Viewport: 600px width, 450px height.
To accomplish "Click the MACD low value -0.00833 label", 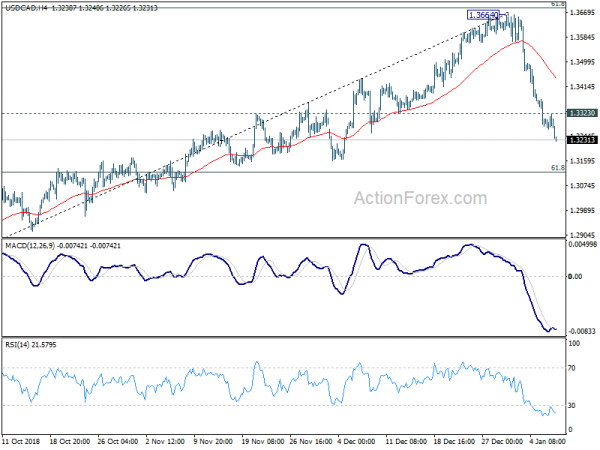I will pos(582,331).
